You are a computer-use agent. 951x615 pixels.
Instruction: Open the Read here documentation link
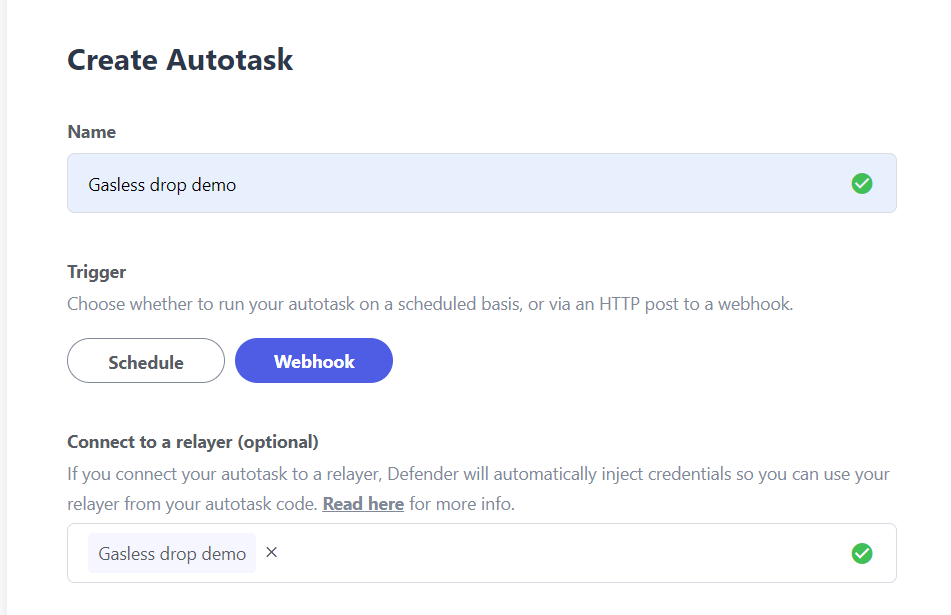362,503
